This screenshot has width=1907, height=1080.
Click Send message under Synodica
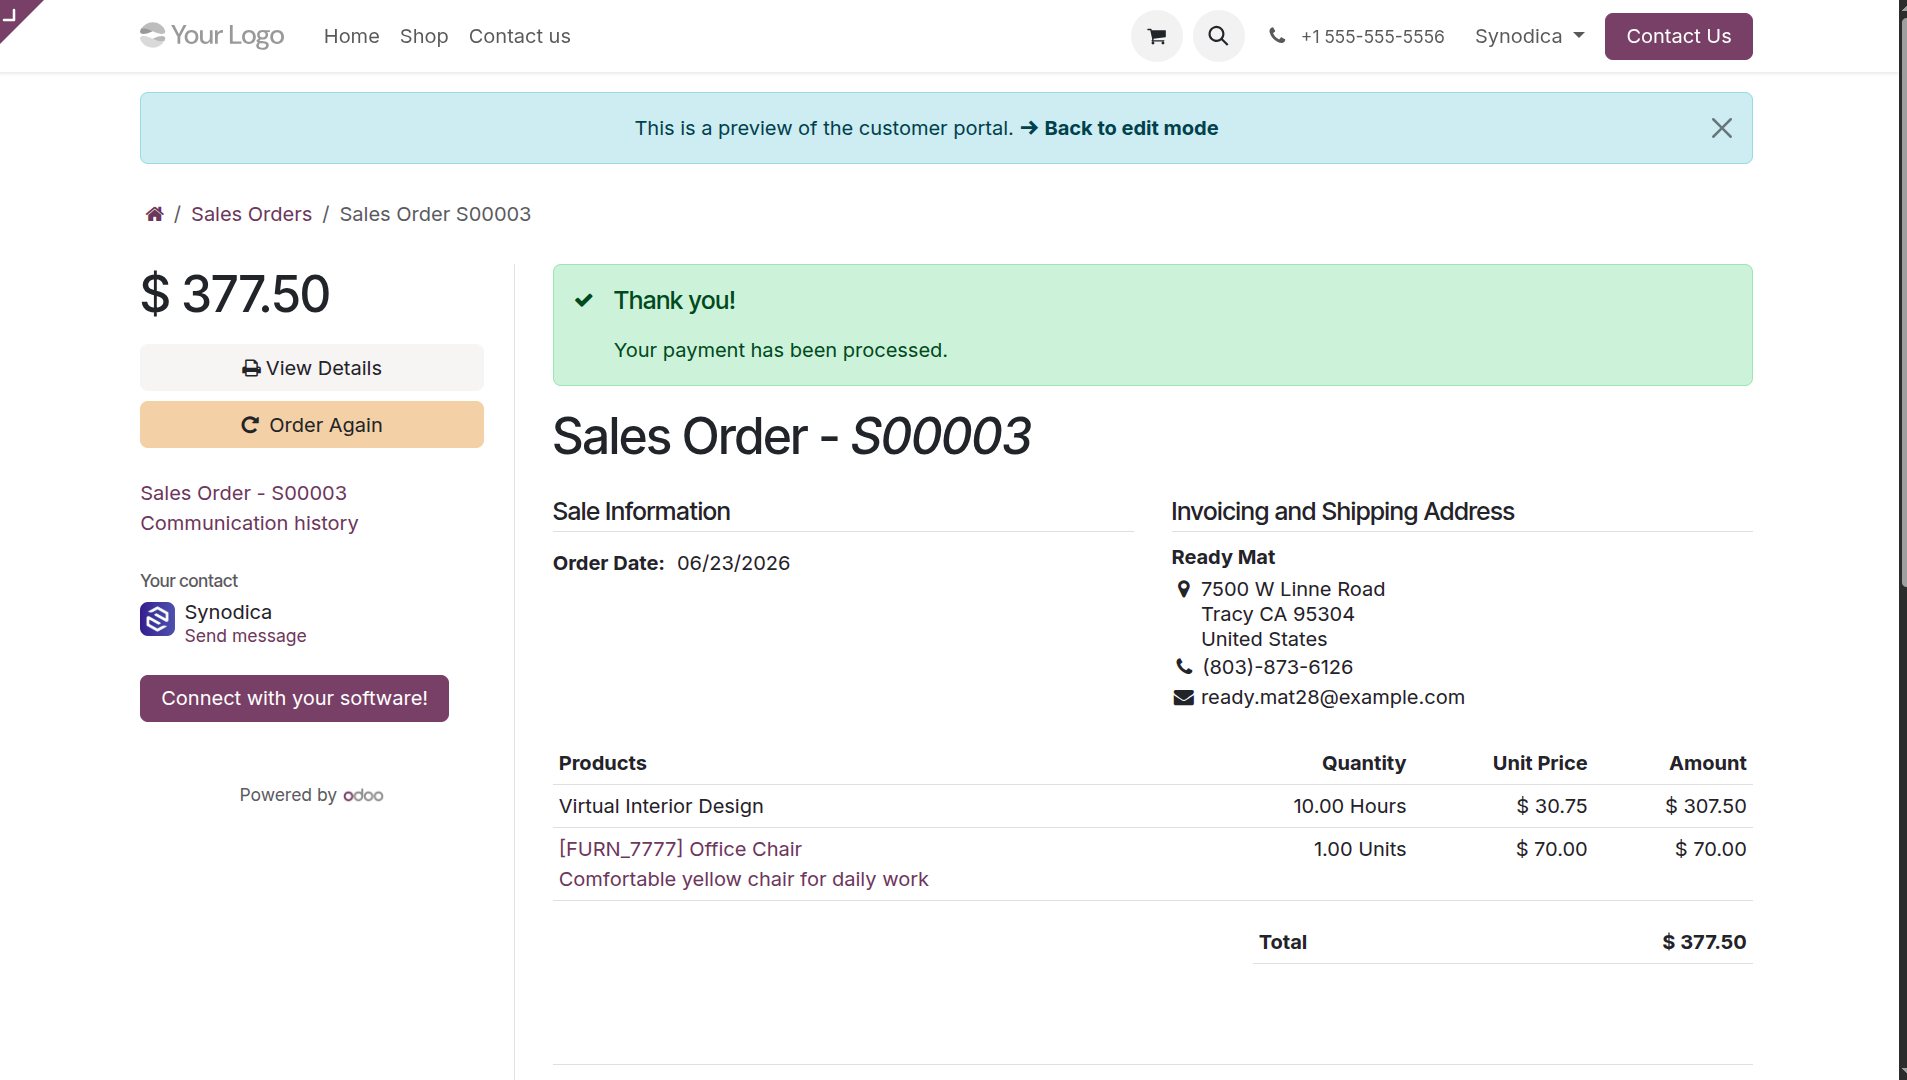(245, 636)
